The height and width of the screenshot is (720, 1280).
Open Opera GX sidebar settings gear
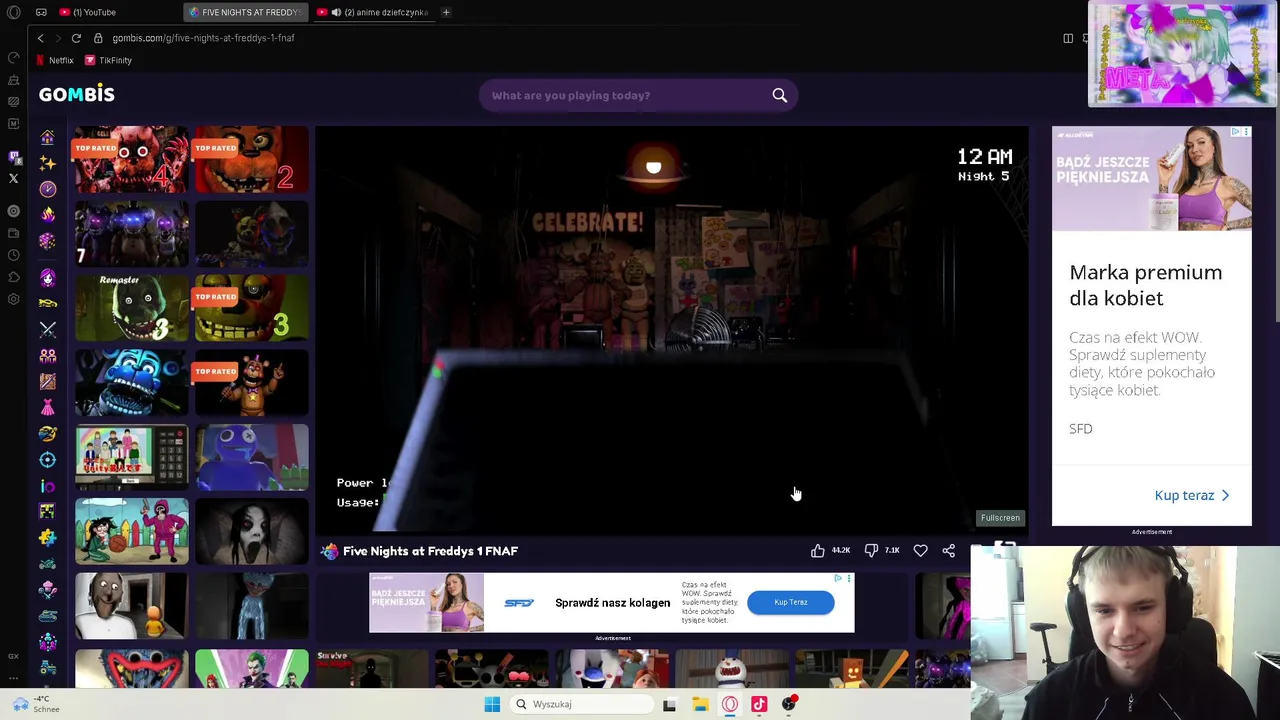(x=13, y=299)
